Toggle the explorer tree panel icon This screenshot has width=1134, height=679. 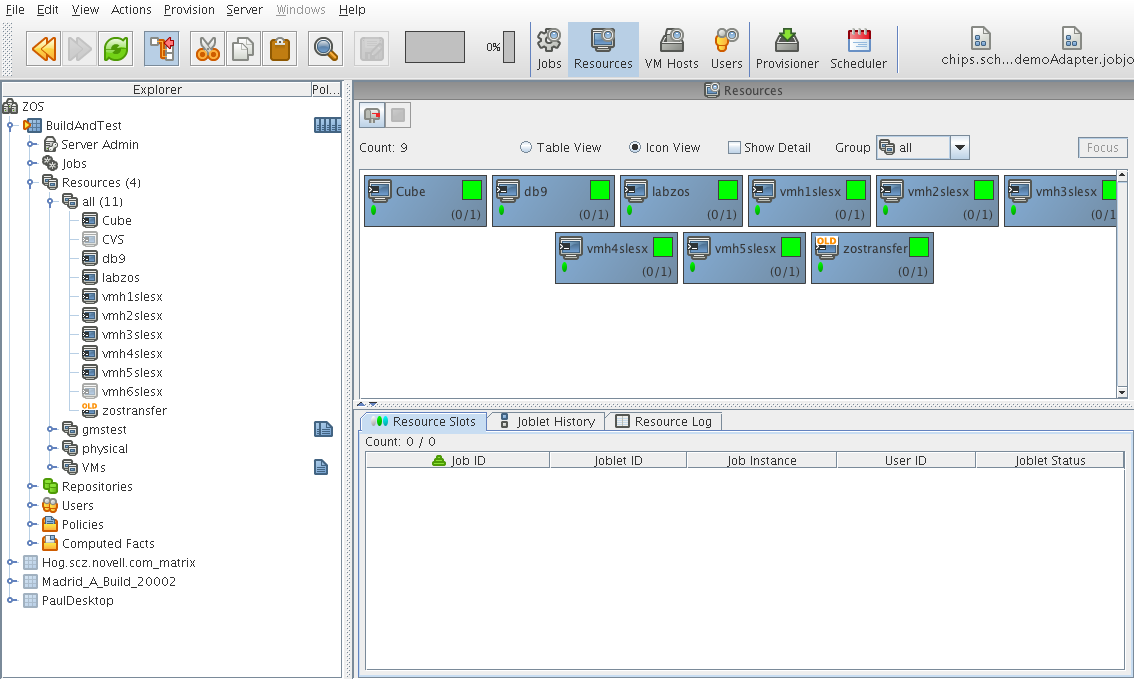pyautogui.click(x=161, y=49)
